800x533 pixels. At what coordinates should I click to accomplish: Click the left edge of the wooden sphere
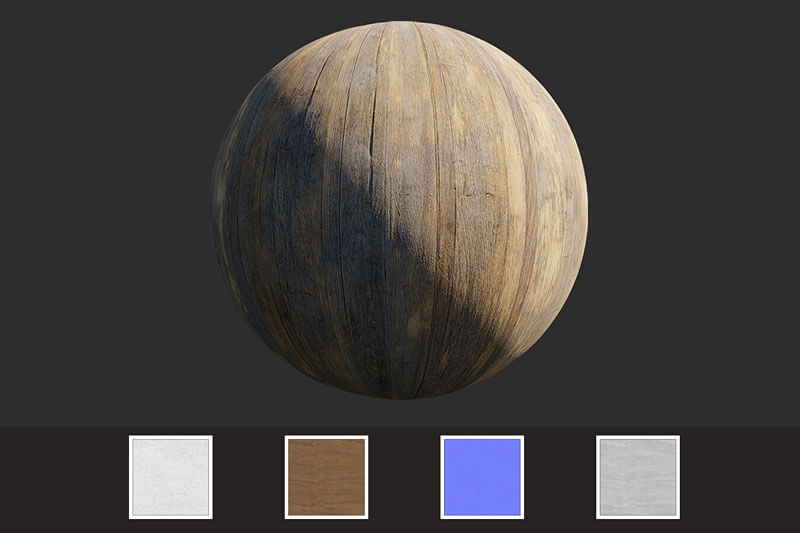(x=216, y=210)
